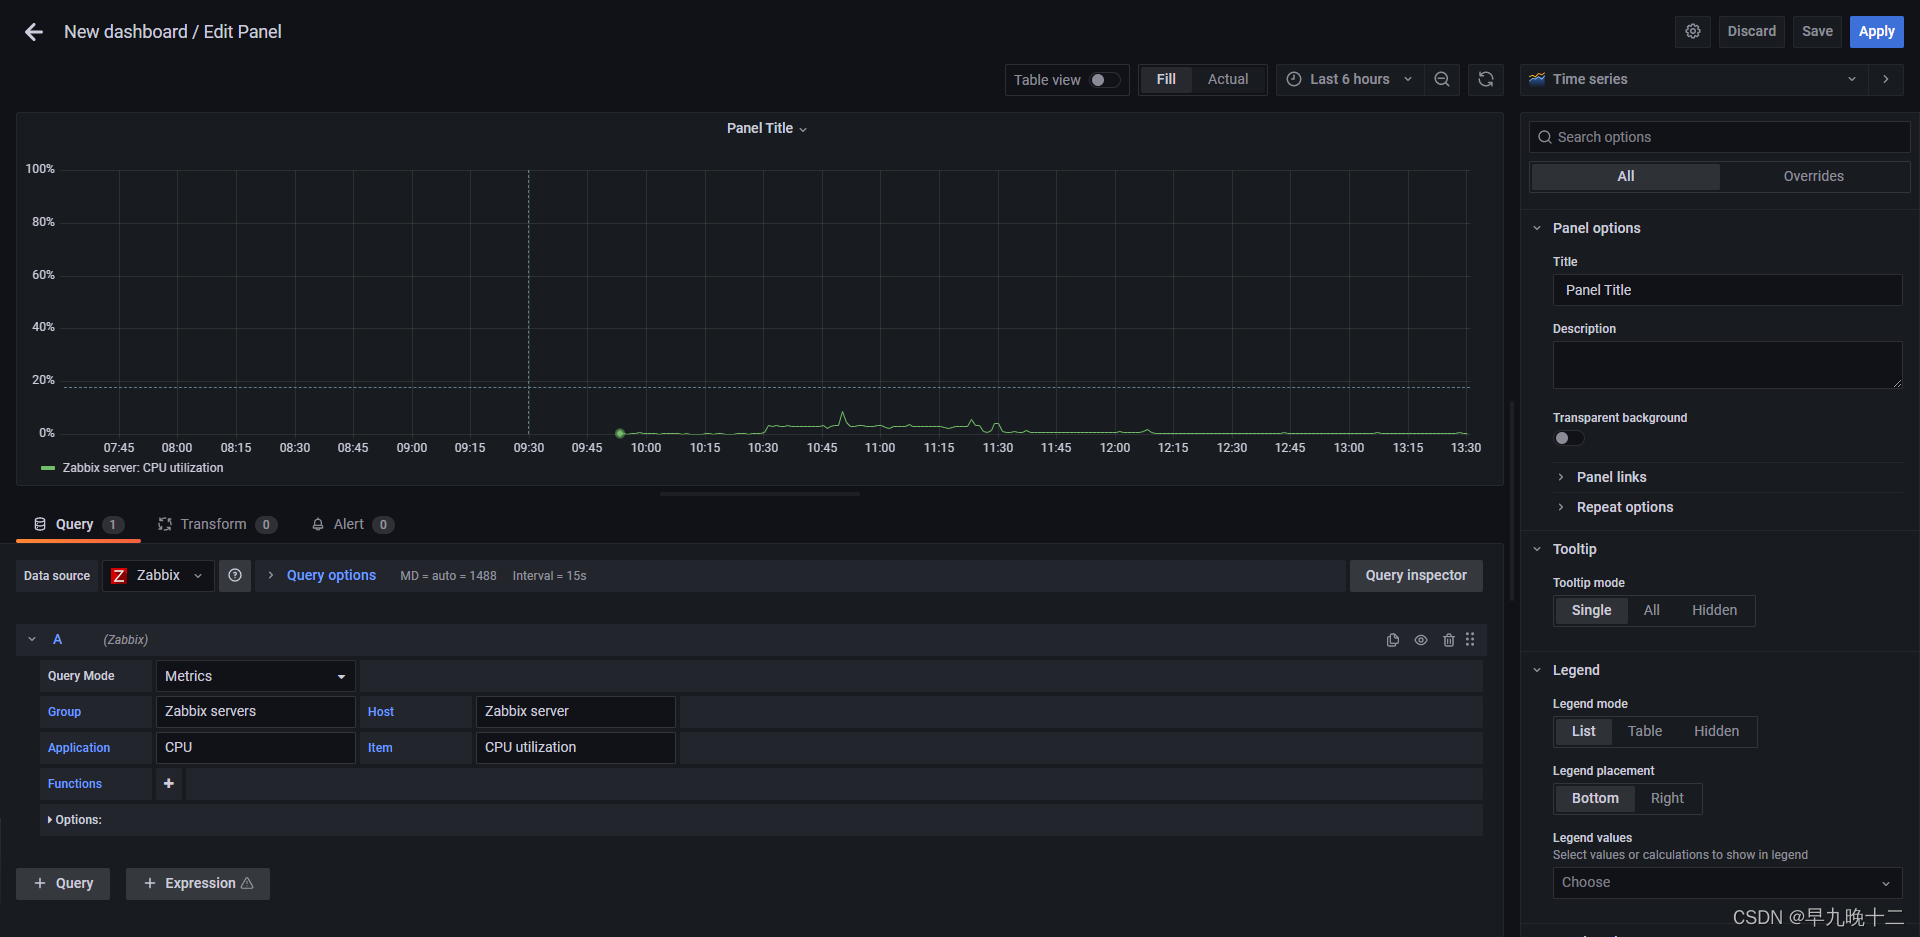The height and width of the screenshot is (937, 1920).
Task: Click the Zabbix data source logo
Action: (119, 575)
